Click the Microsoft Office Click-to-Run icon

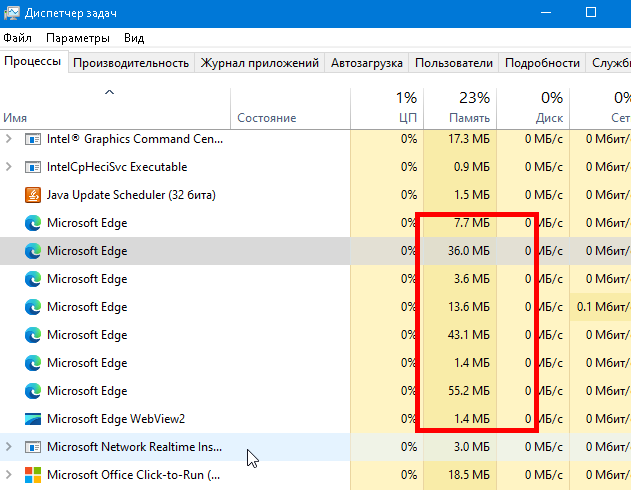32,475
